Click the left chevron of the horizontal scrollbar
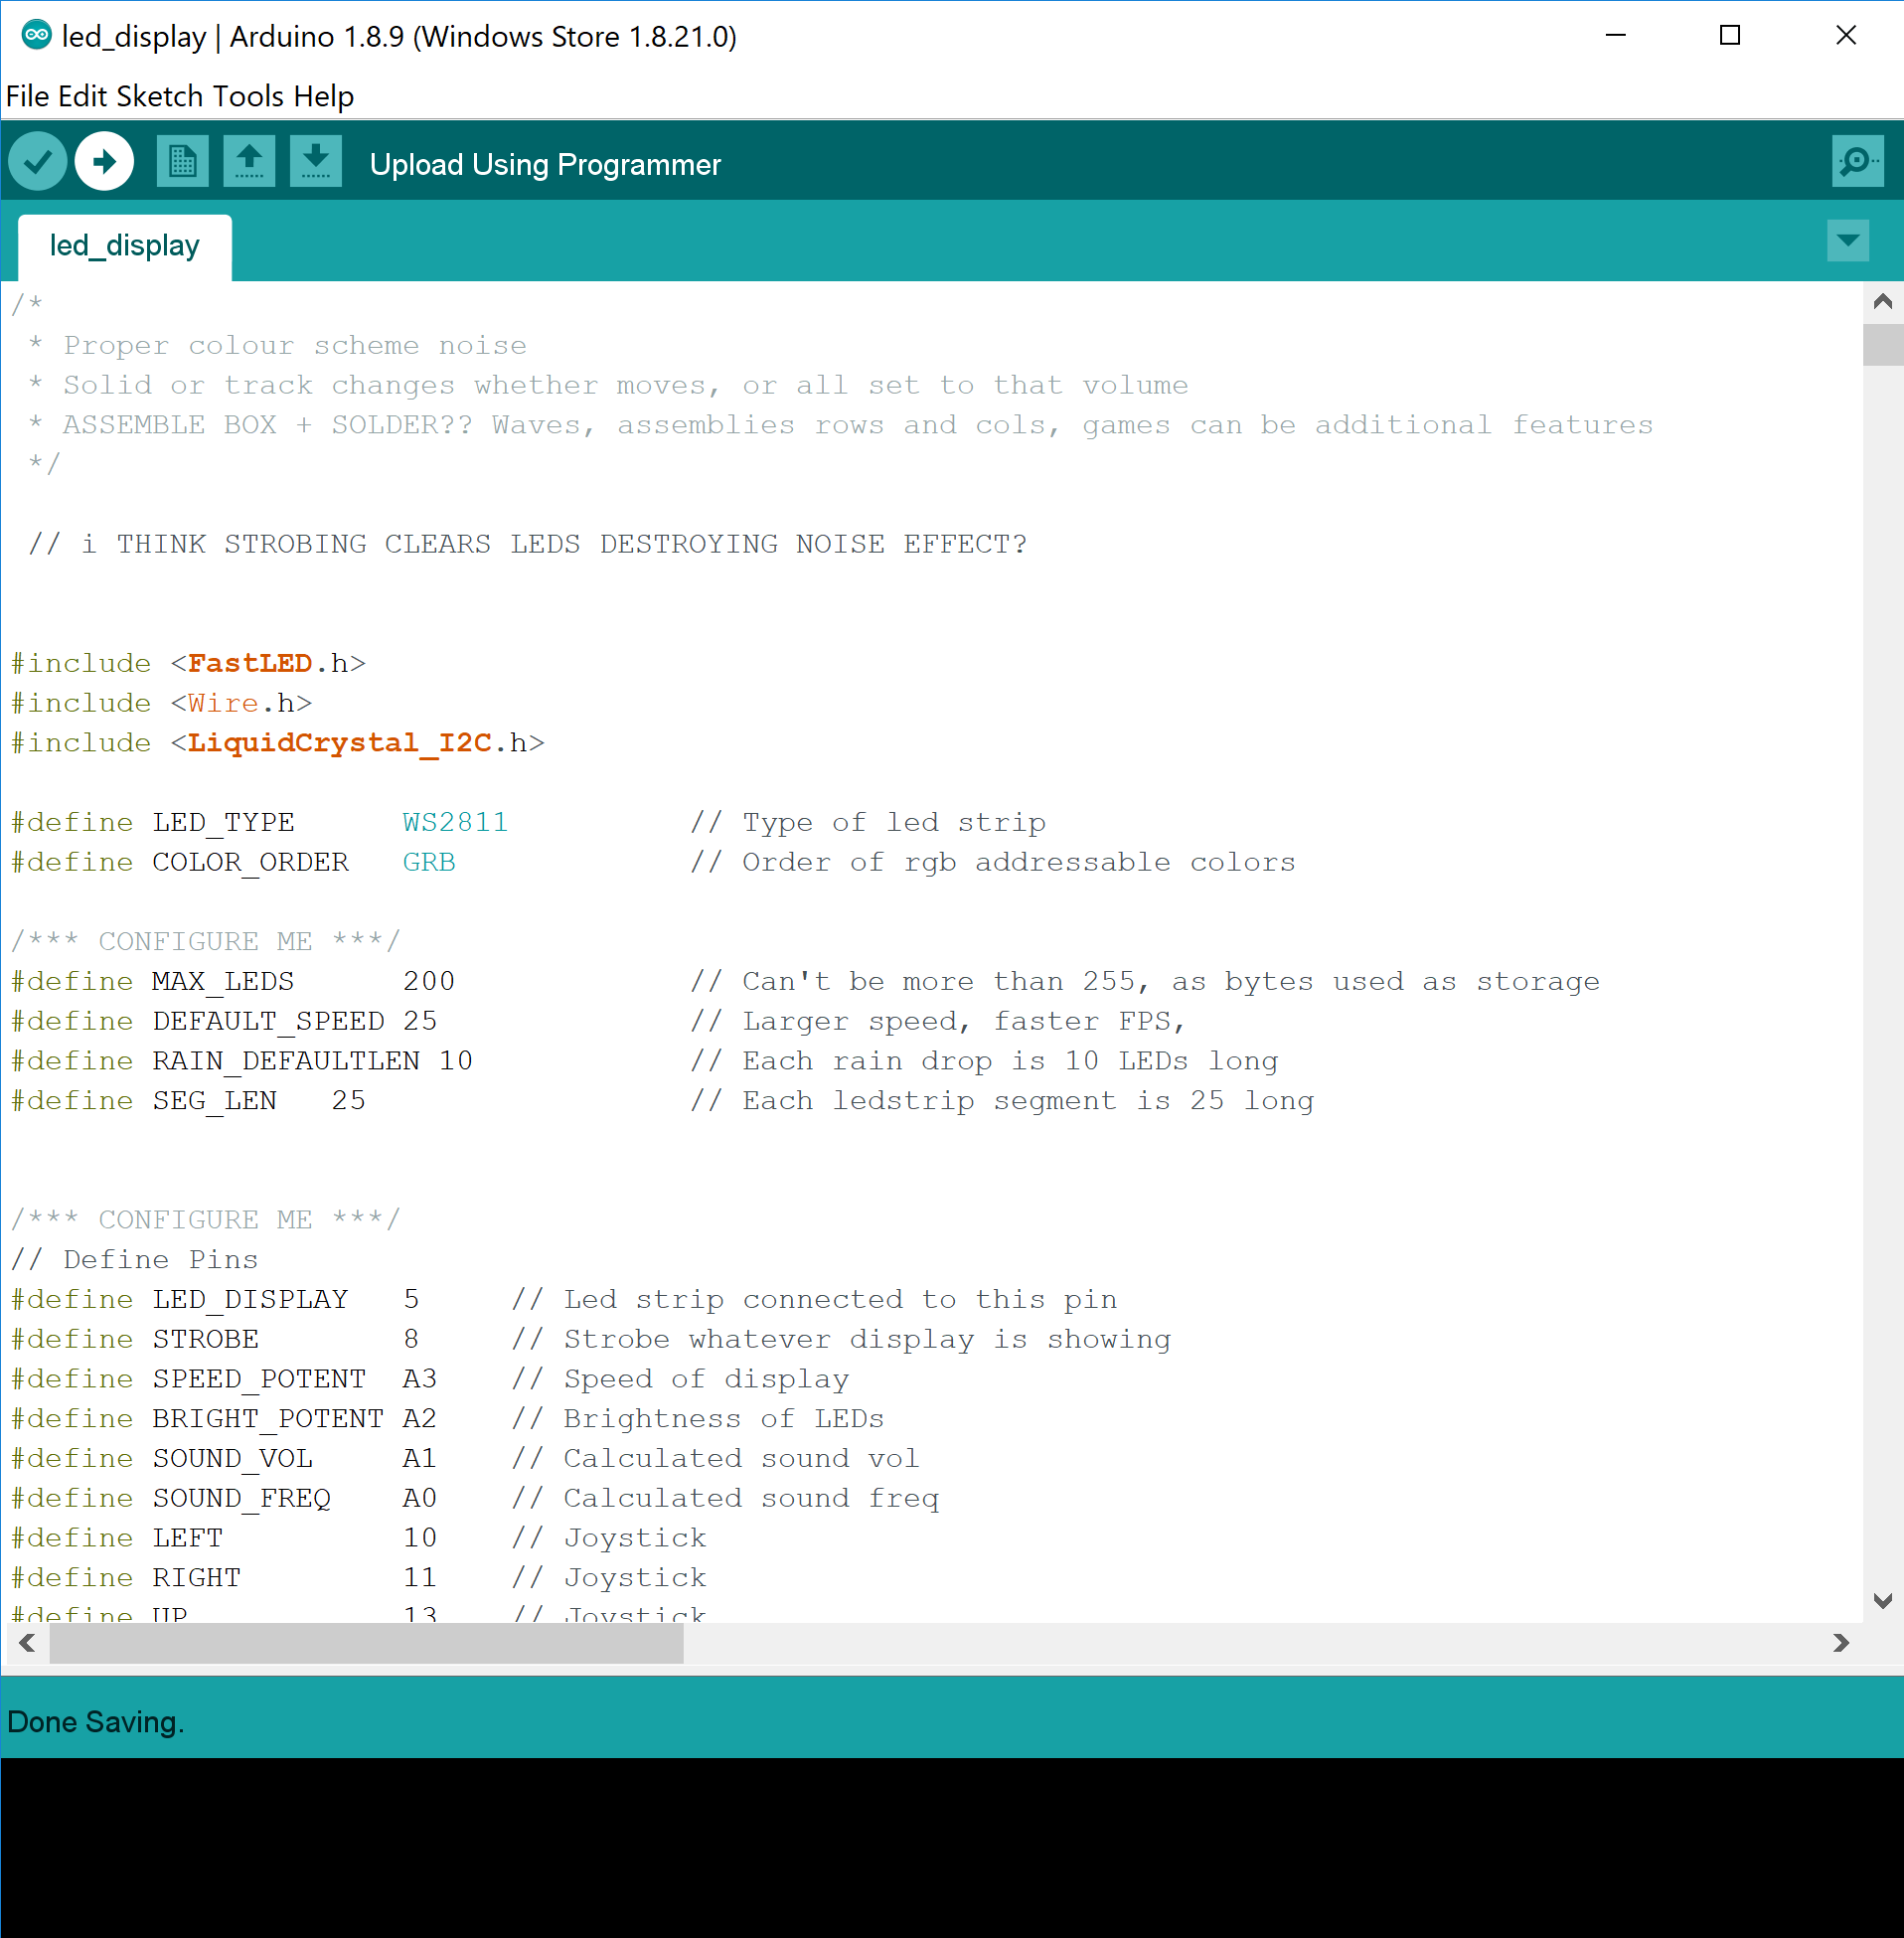Viewport: 1904px width, 1938px height. pos(26,1643)
